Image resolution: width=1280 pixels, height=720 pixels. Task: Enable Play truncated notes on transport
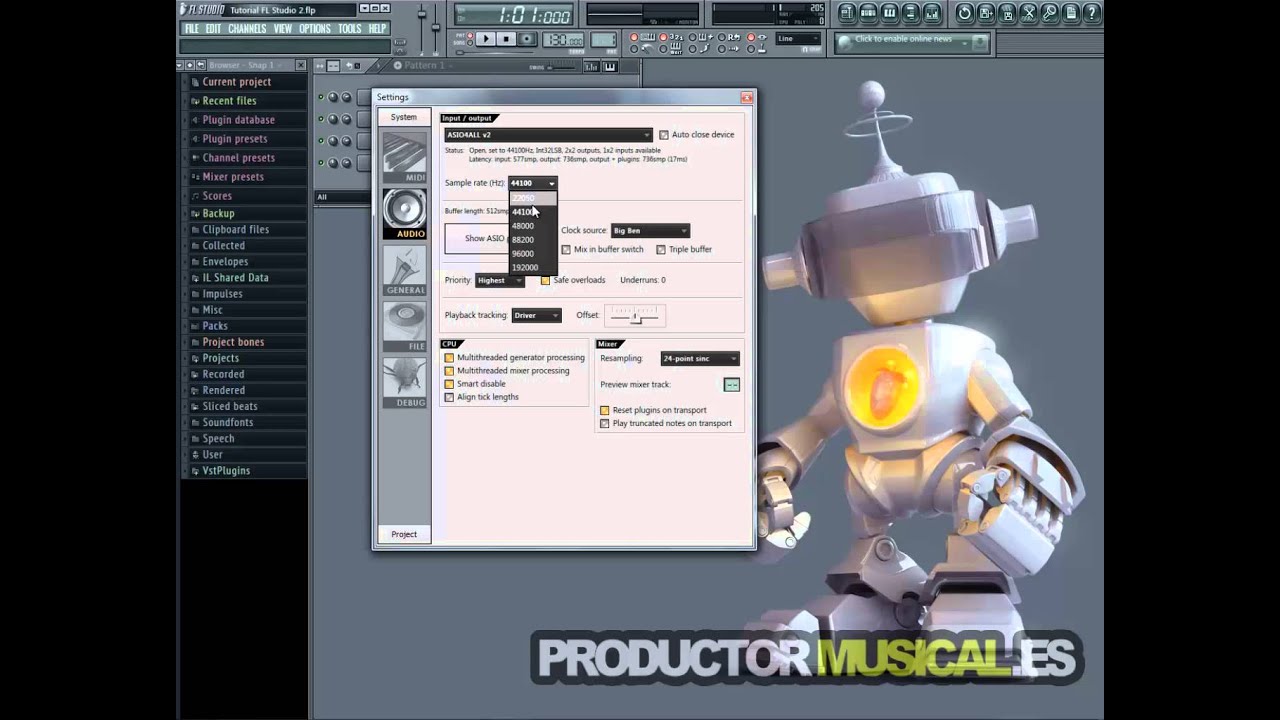(x=604, y=423)
